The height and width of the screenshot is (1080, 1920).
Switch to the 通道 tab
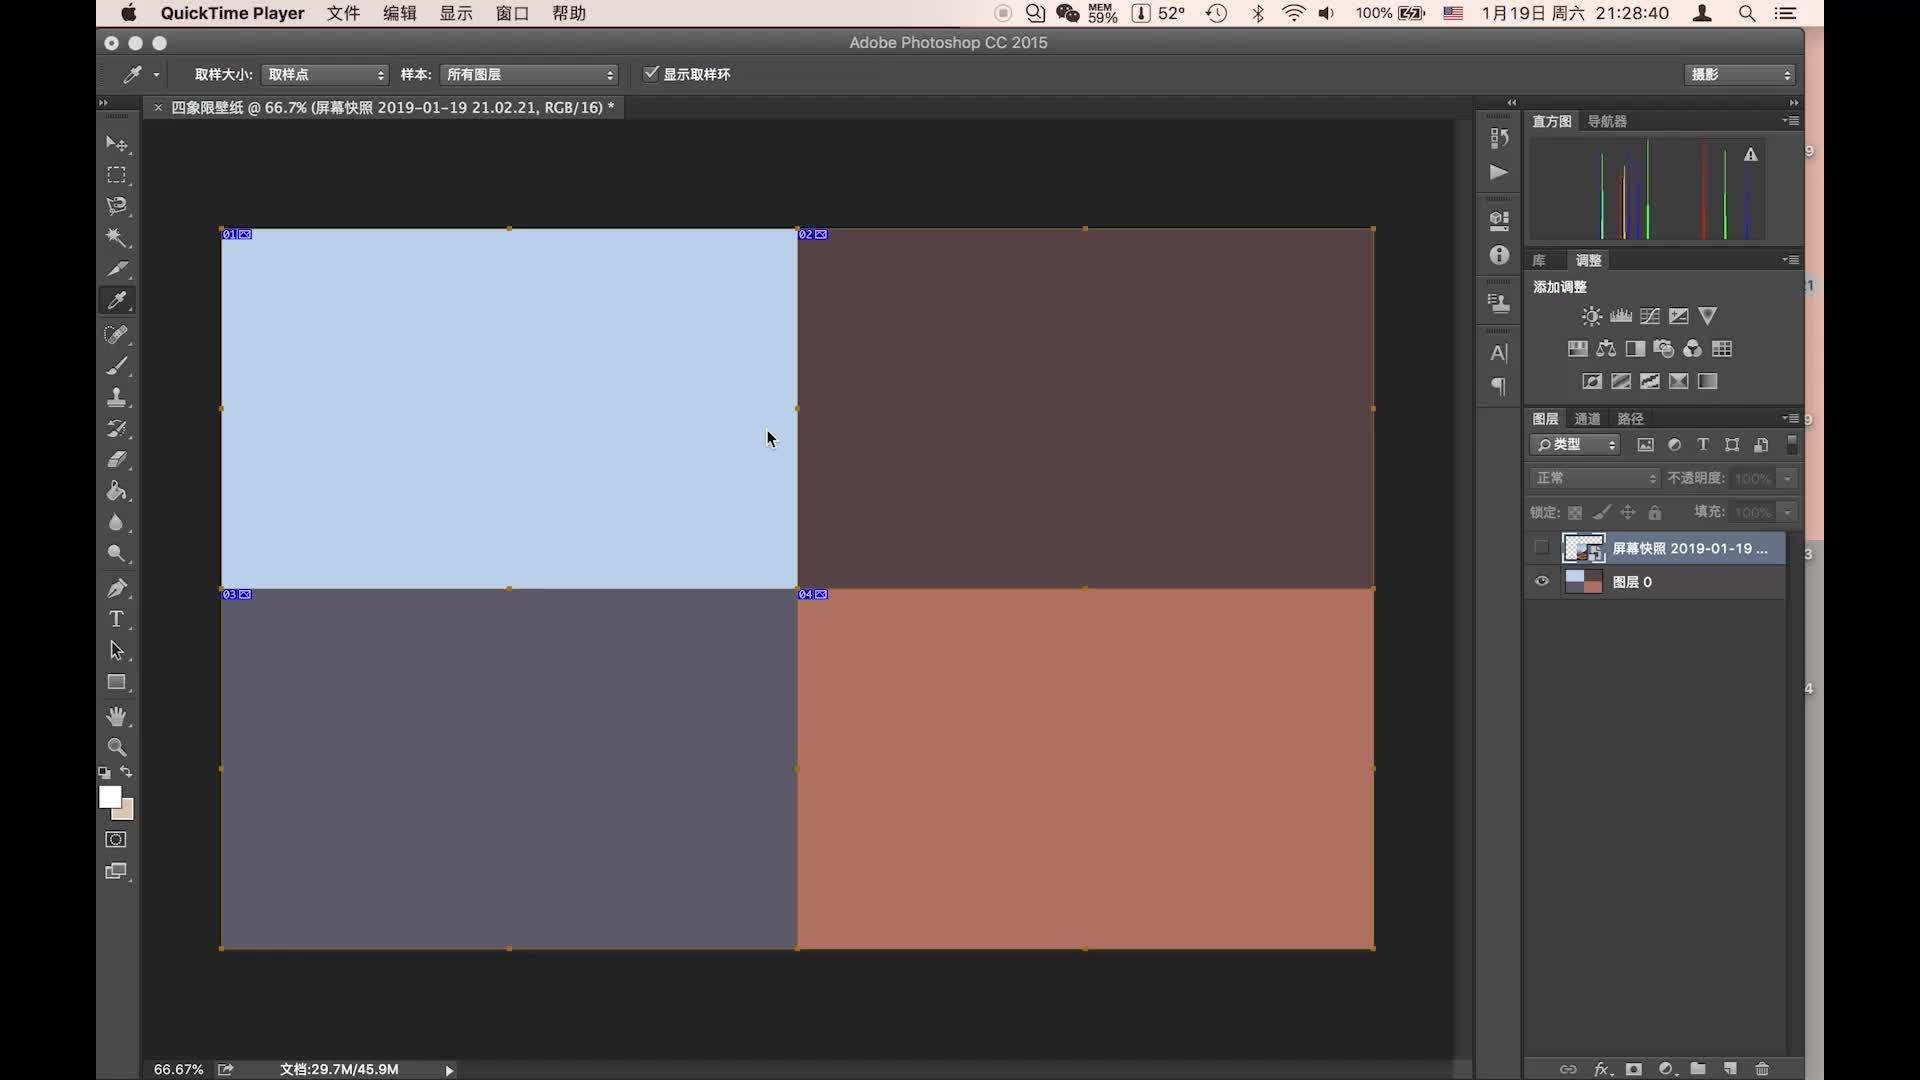(1587, 418)
